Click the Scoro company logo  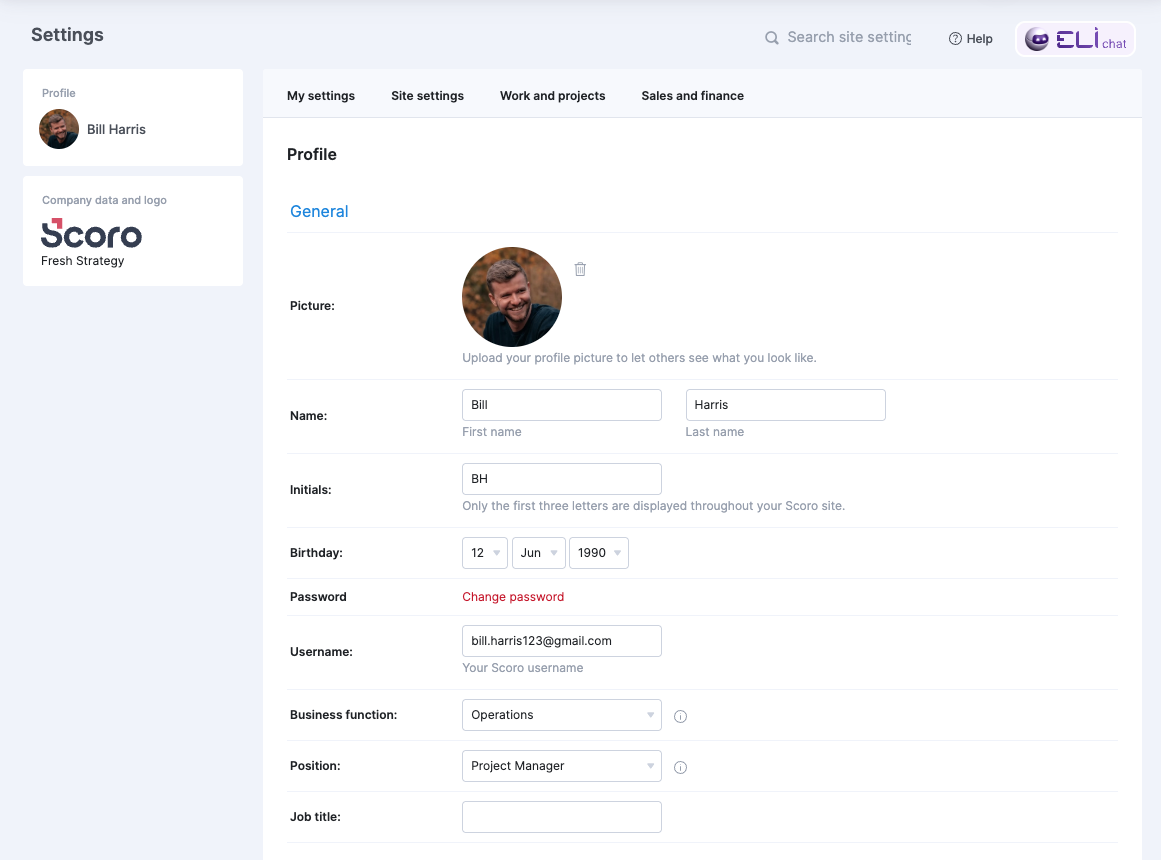[91, 233]
